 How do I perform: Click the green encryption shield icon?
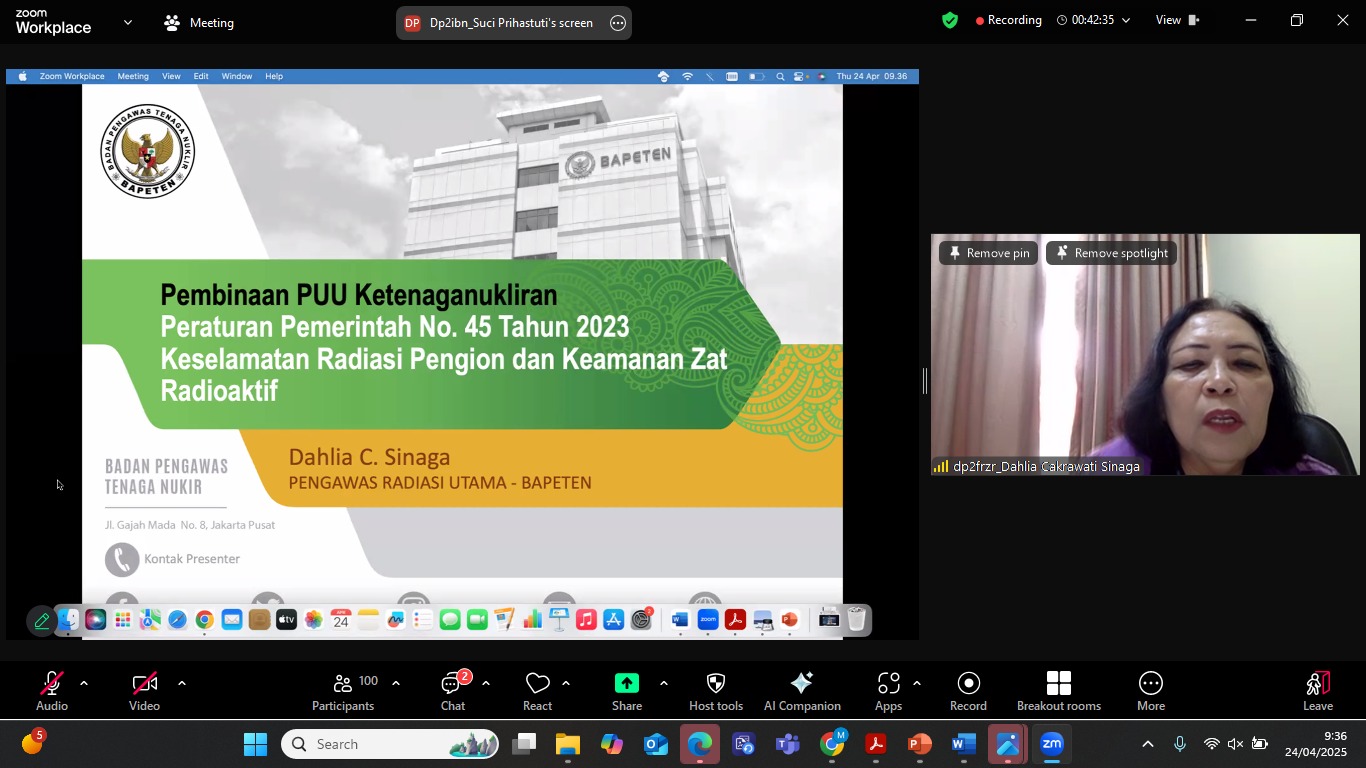(950, 20)
